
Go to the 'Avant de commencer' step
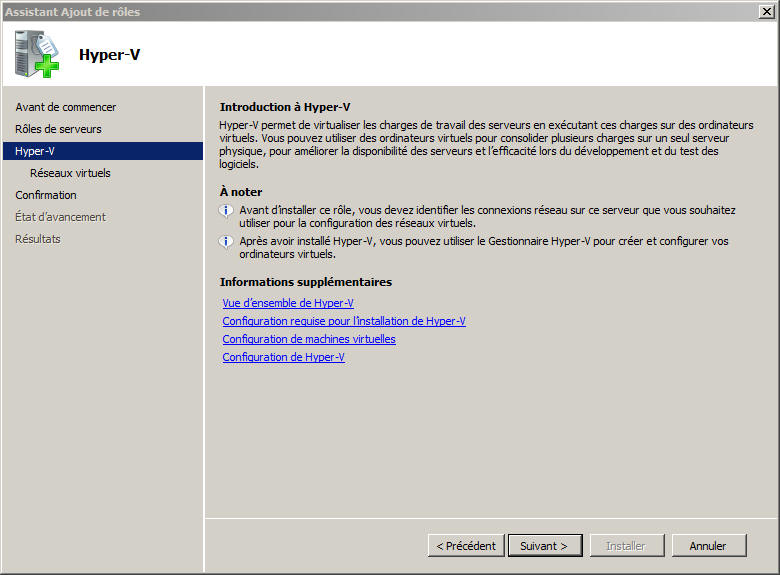coord(65,107)
